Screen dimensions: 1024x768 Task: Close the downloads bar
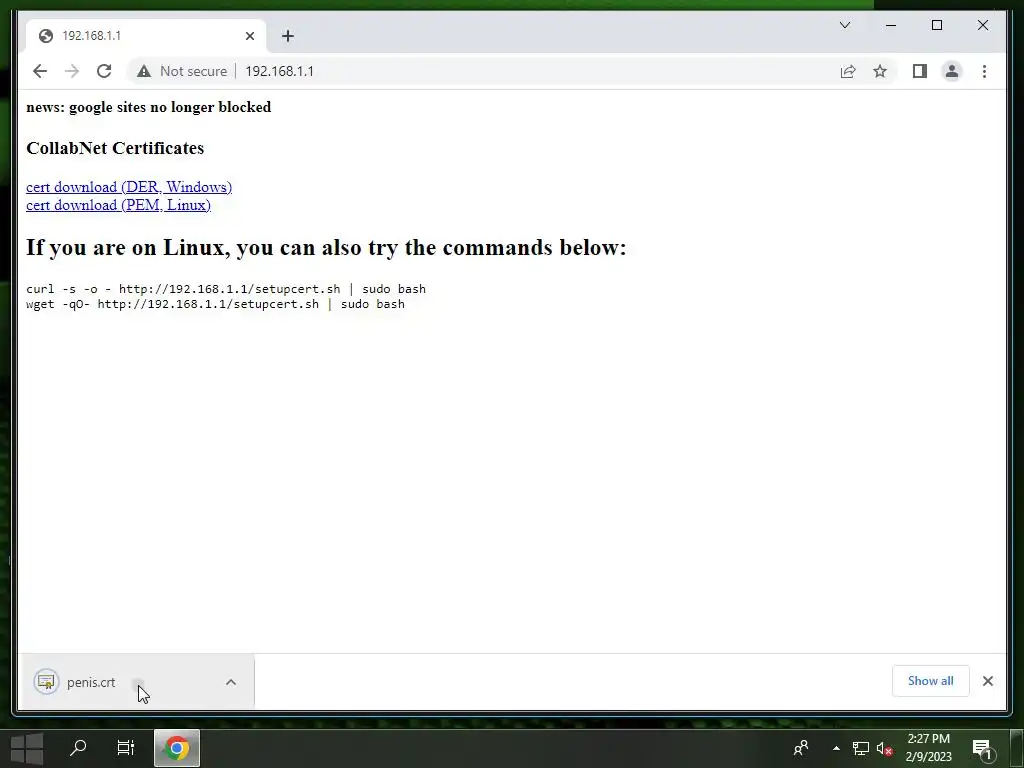[x=988, y=681]
